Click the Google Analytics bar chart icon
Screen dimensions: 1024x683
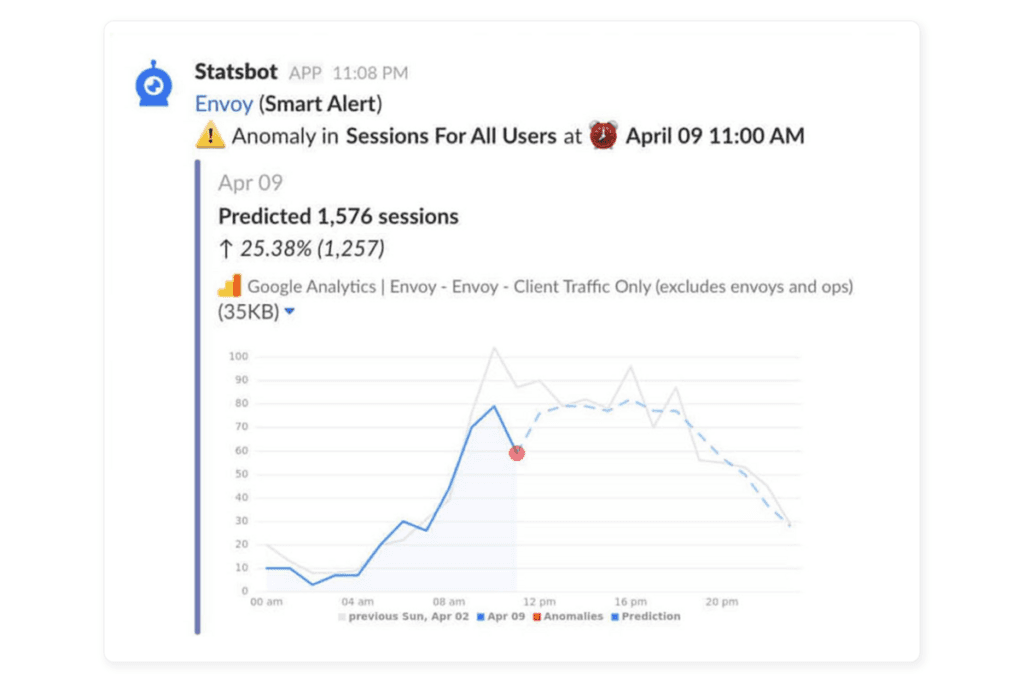[x=228, y=285]
